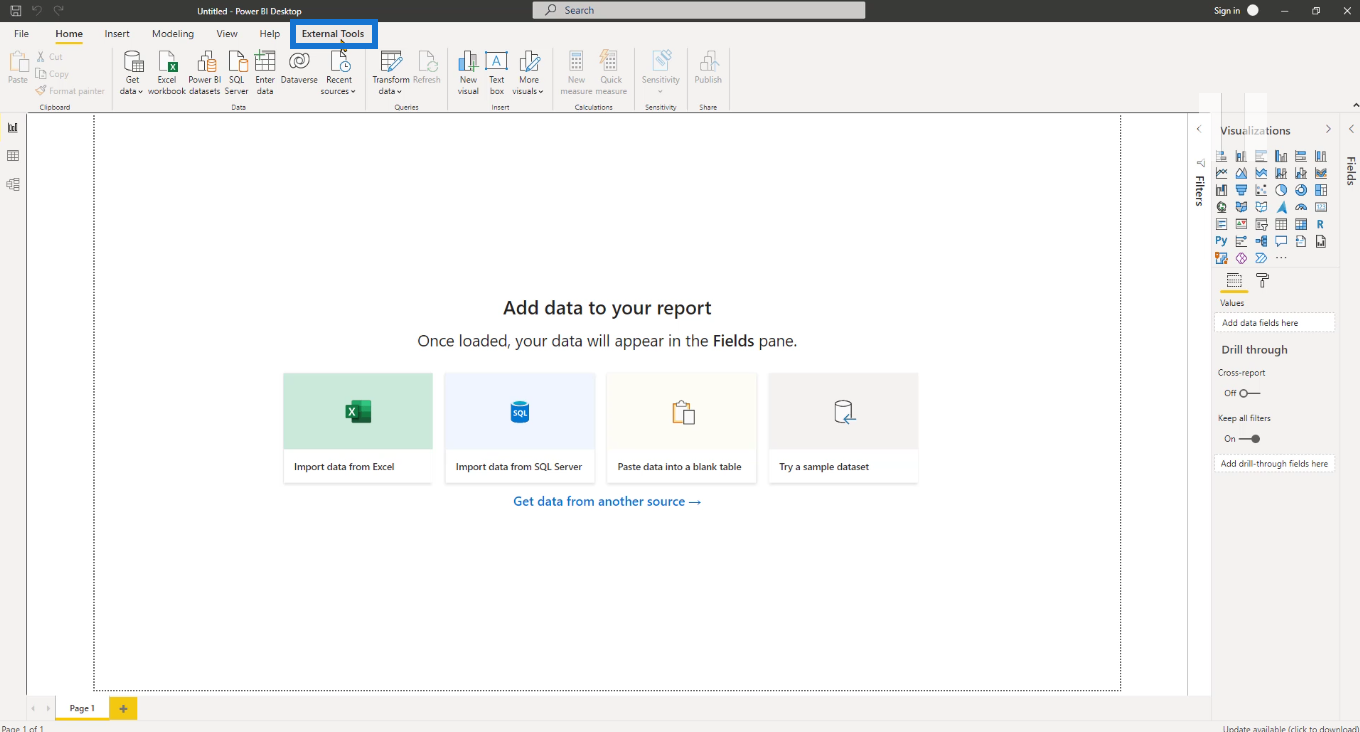This screenshot has height=732, width=1360.
Task: Select the Donut chart visual
Action: coord(1301,190)
